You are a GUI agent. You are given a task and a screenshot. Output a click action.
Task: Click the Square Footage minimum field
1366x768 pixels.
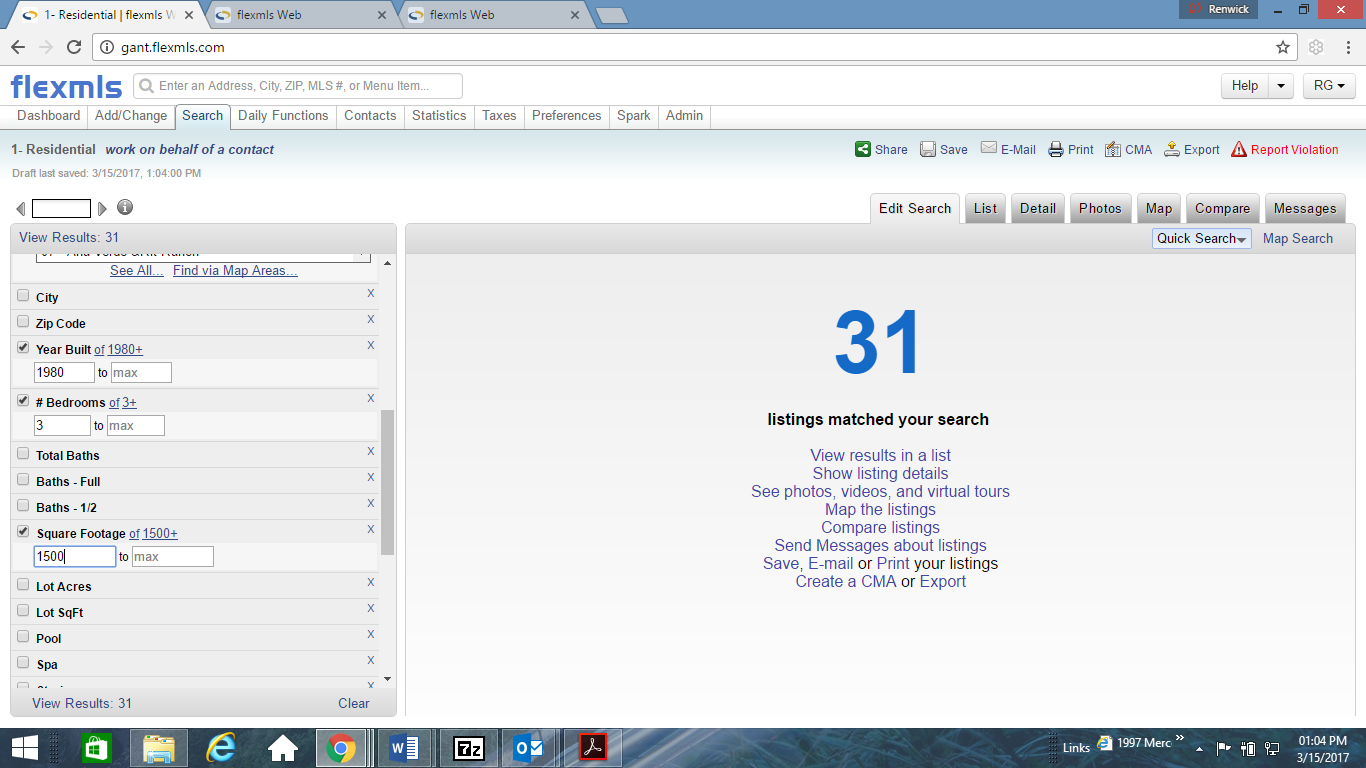[75, 557]
